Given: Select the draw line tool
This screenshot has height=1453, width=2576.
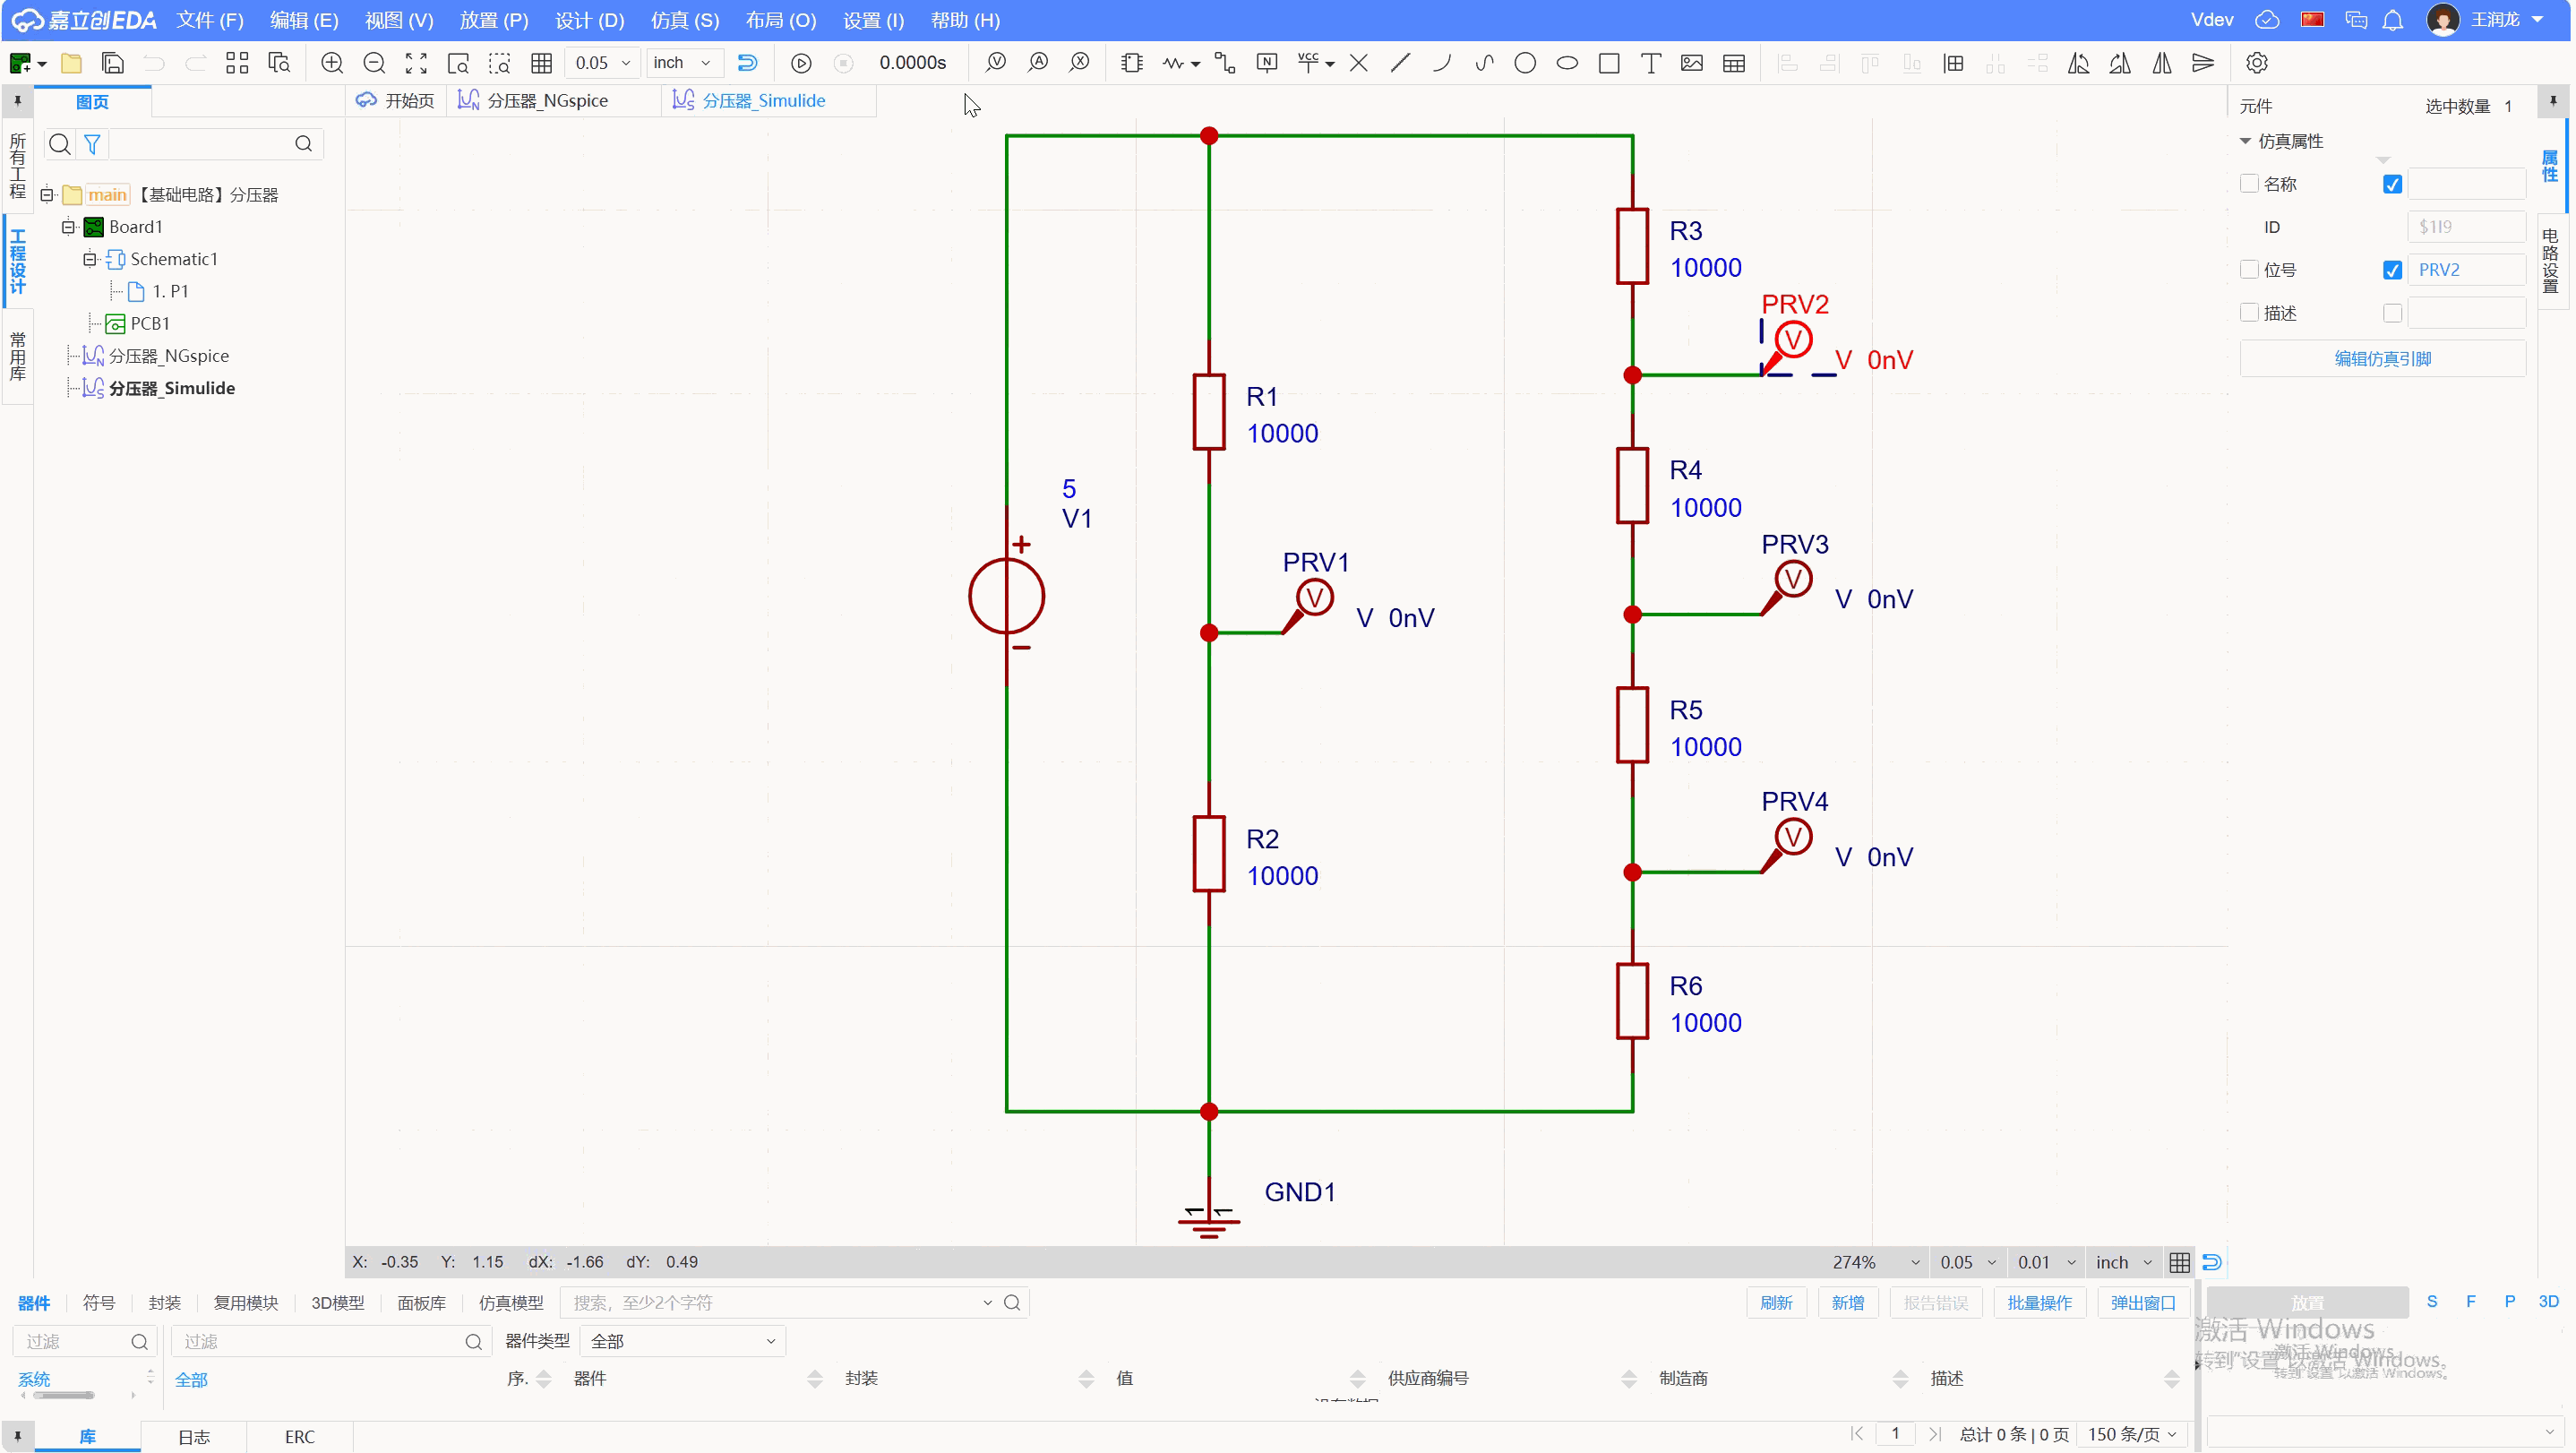Looking at the screenshot, I should (1400, 63).
